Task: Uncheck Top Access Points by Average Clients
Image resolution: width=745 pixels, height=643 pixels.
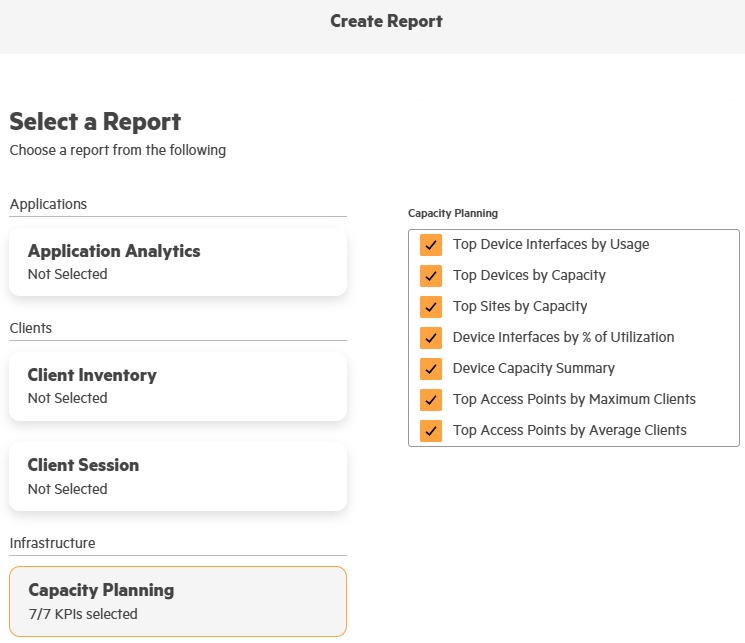Action: 431,431
